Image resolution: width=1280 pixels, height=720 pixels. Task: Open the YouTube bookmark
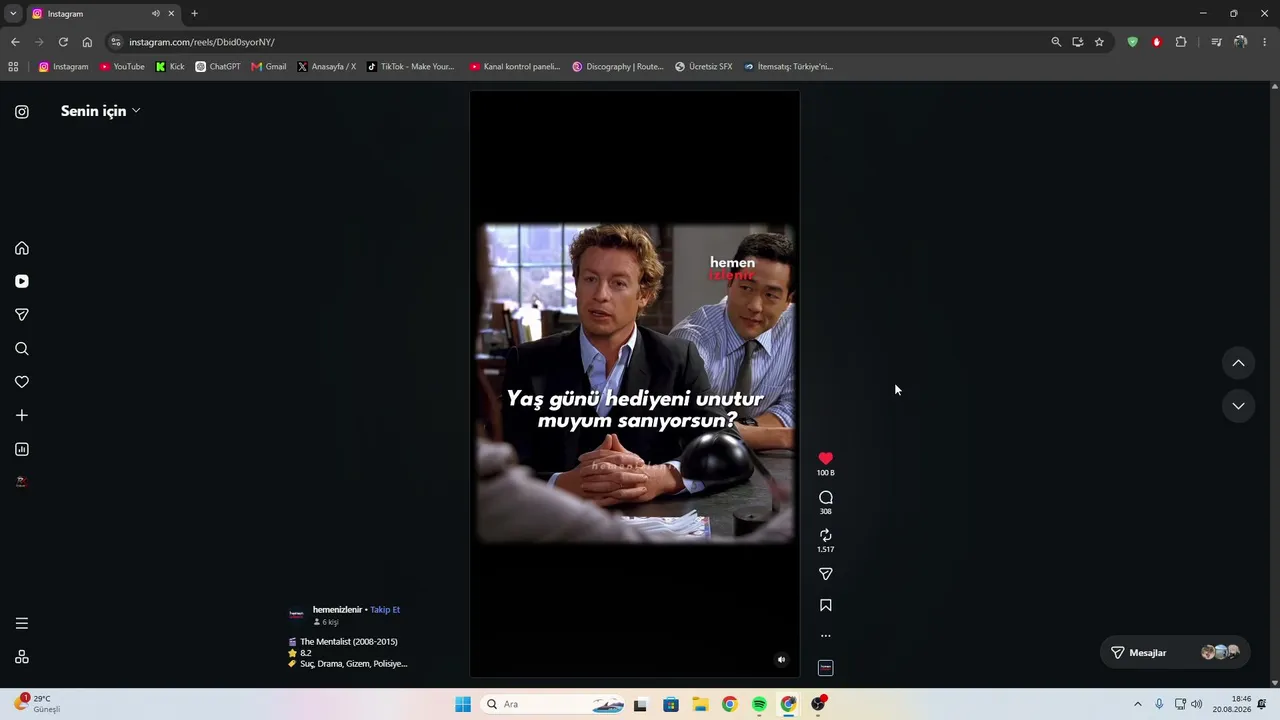click(x=122, y=67)
